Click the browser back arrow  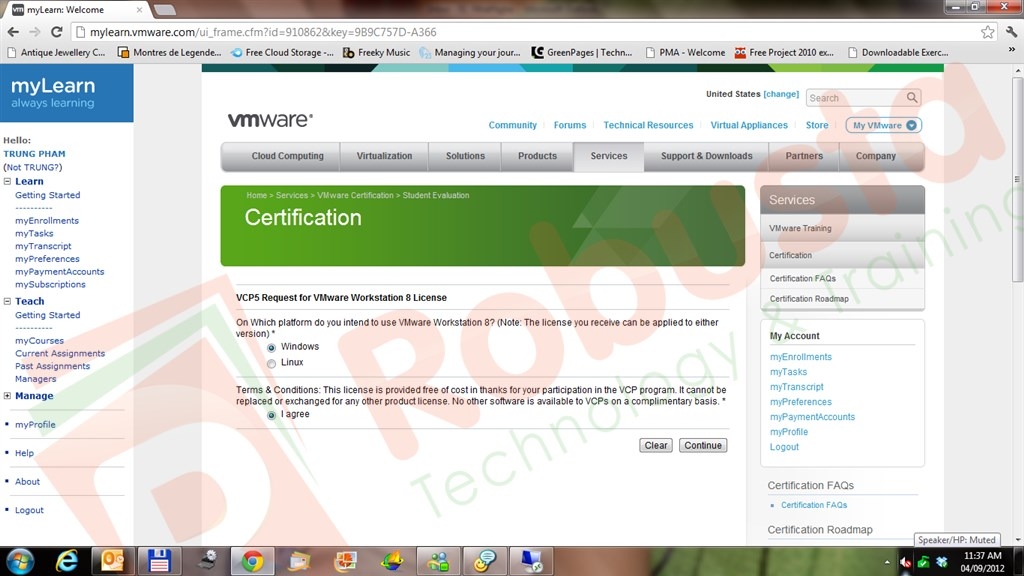click(x=13, y=32)
